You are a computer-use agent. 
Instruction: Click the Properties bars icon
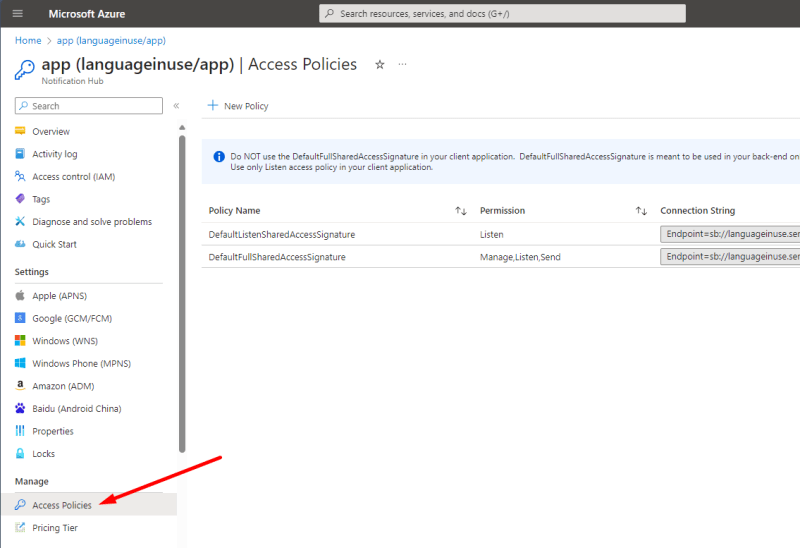[20, 431]
